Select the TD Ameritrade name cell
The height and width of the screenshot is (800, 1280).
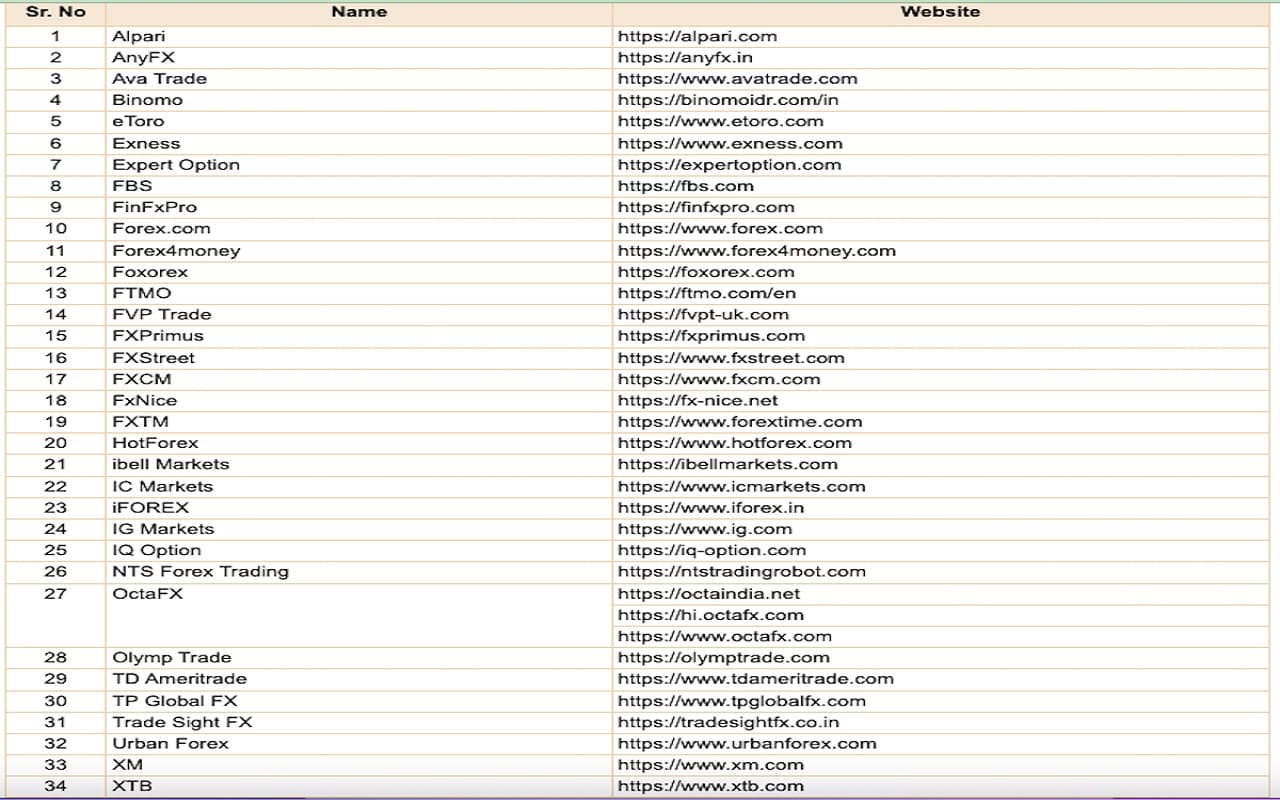point(179,679)
